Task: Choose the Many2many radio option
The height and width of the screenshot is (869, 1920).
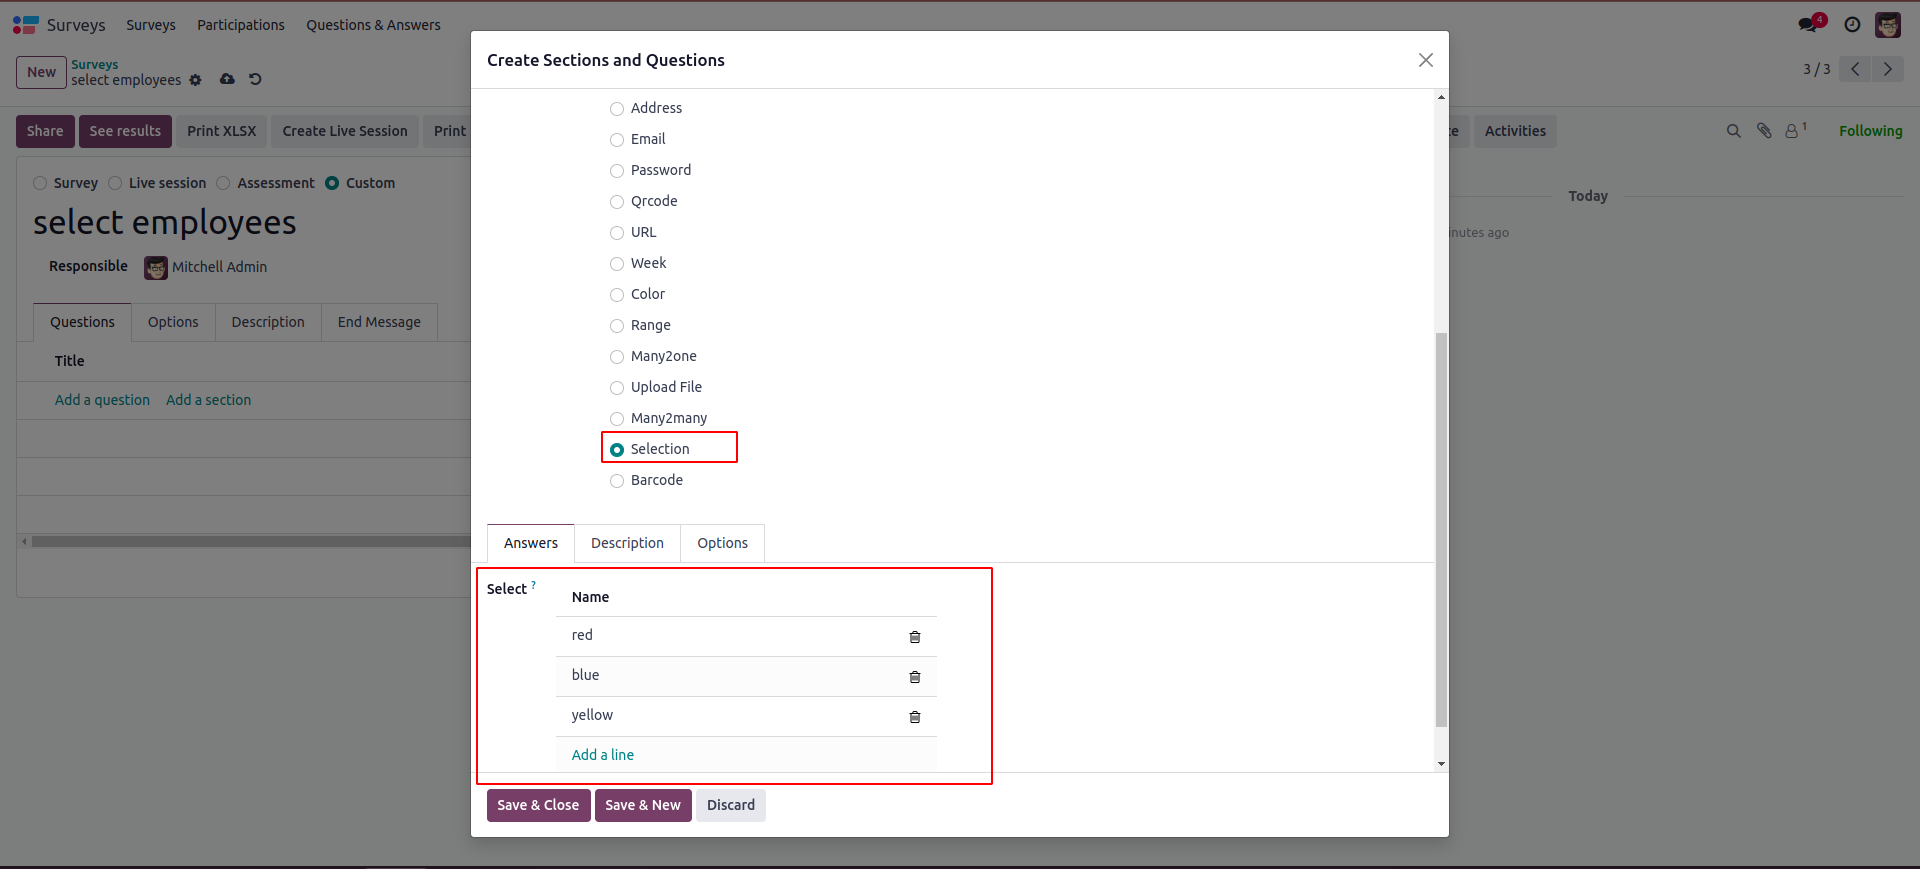Action: [617, 419]
